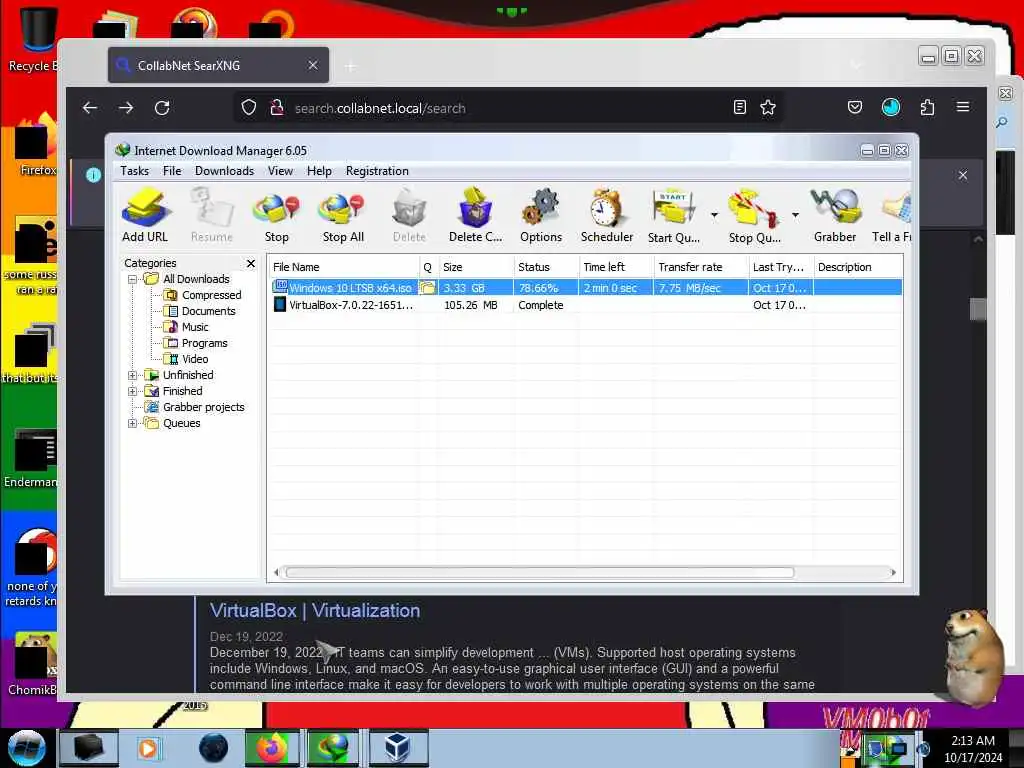The image size is (1024, 768).
Task: Select the Music category
Action: pos(187,327)
